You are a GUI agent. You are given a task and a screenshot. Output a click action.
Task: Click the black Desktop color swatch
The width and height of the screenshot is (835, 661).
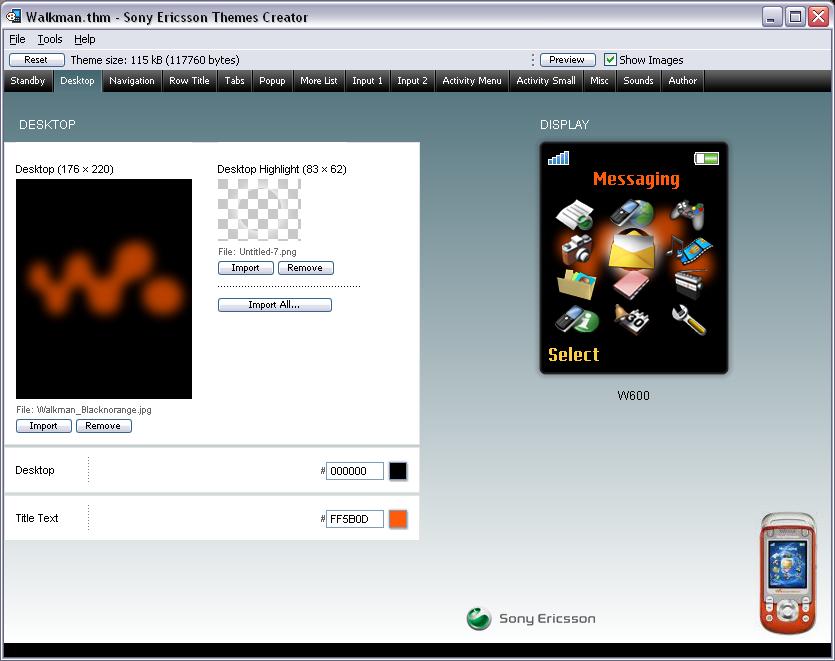pos(398,471)
